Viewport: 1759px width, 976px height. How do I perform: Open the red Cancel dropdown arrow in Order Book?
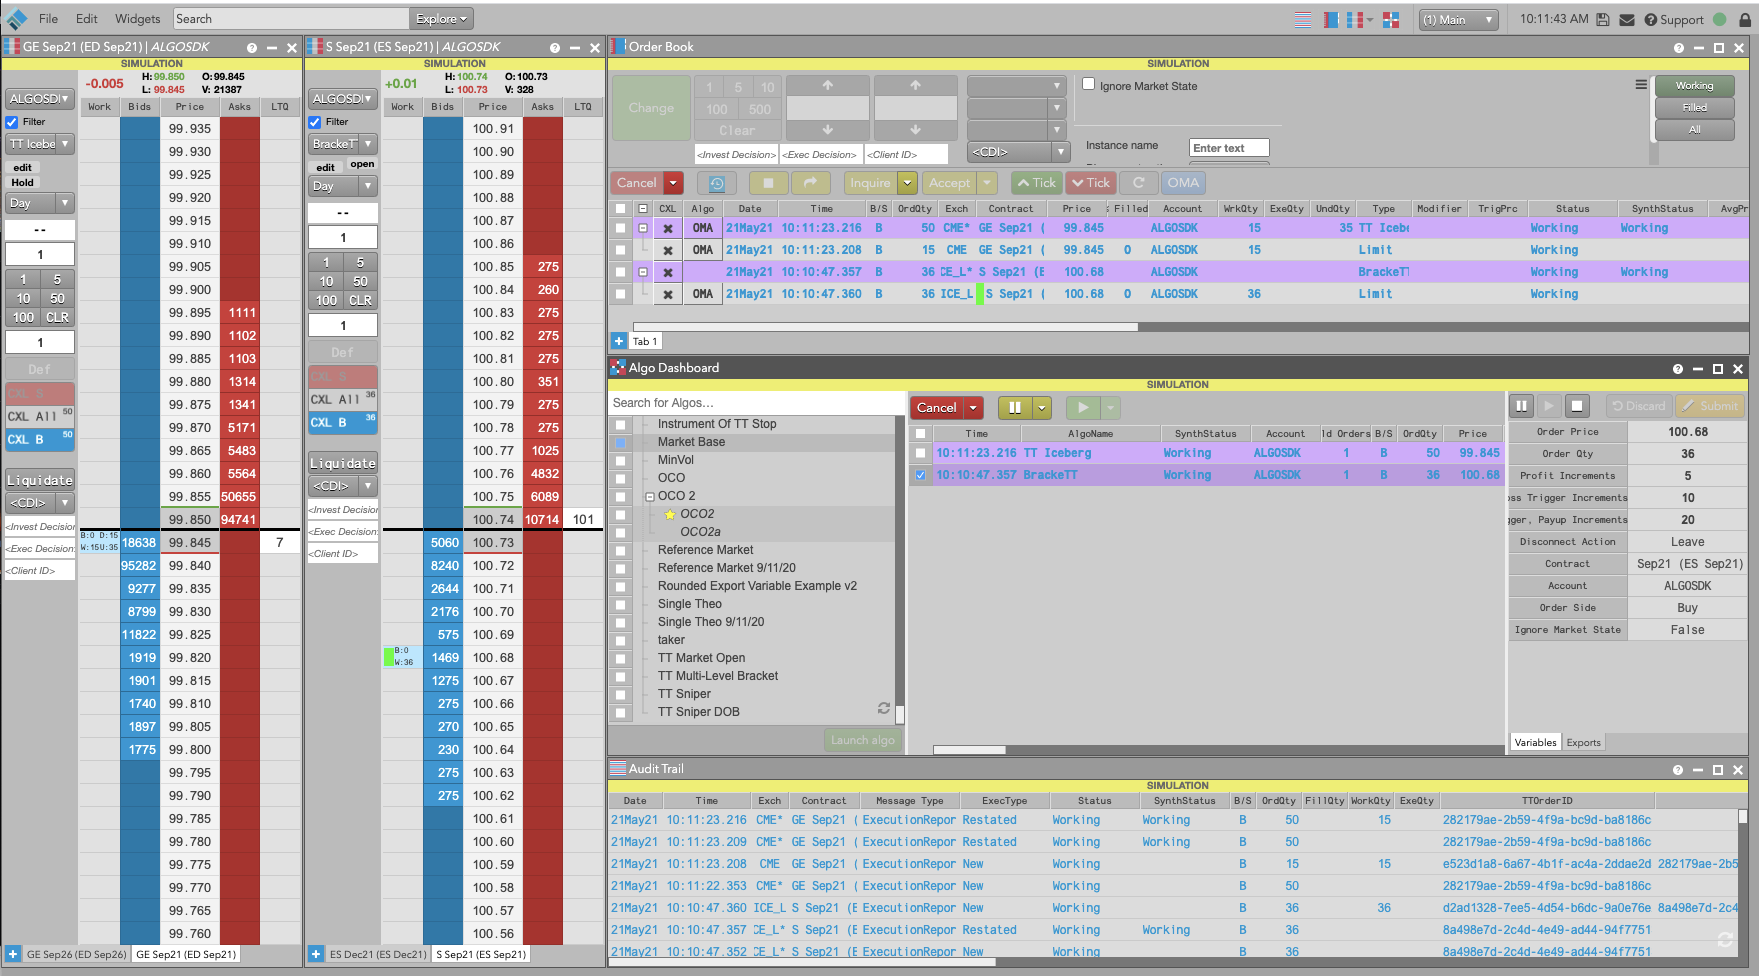[673, 183]
